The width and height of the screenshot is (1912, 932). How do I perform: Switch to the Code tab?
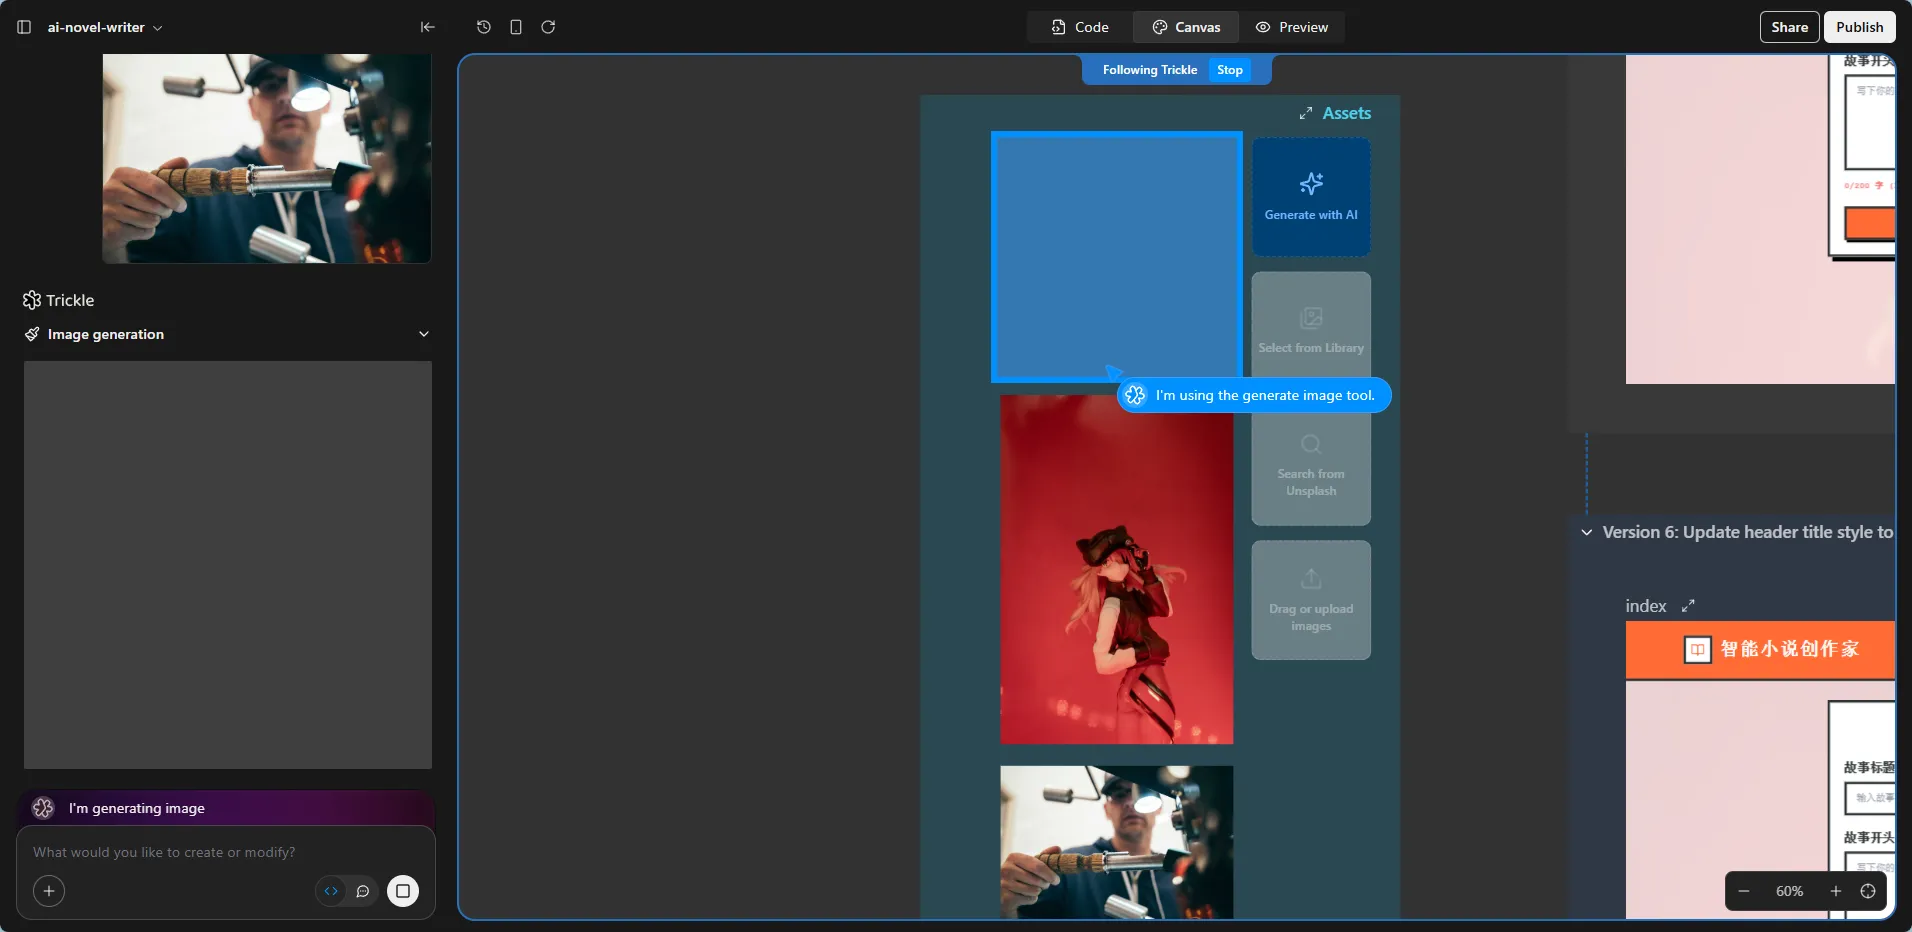coord(1080,27)
